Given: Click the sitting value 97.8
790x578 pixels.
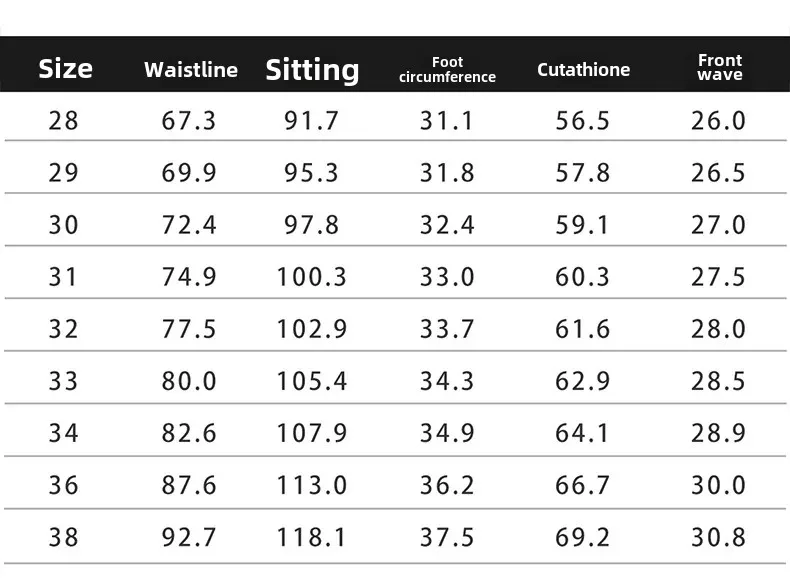Looking at the screenshot, I should click(x=311, y=225).
